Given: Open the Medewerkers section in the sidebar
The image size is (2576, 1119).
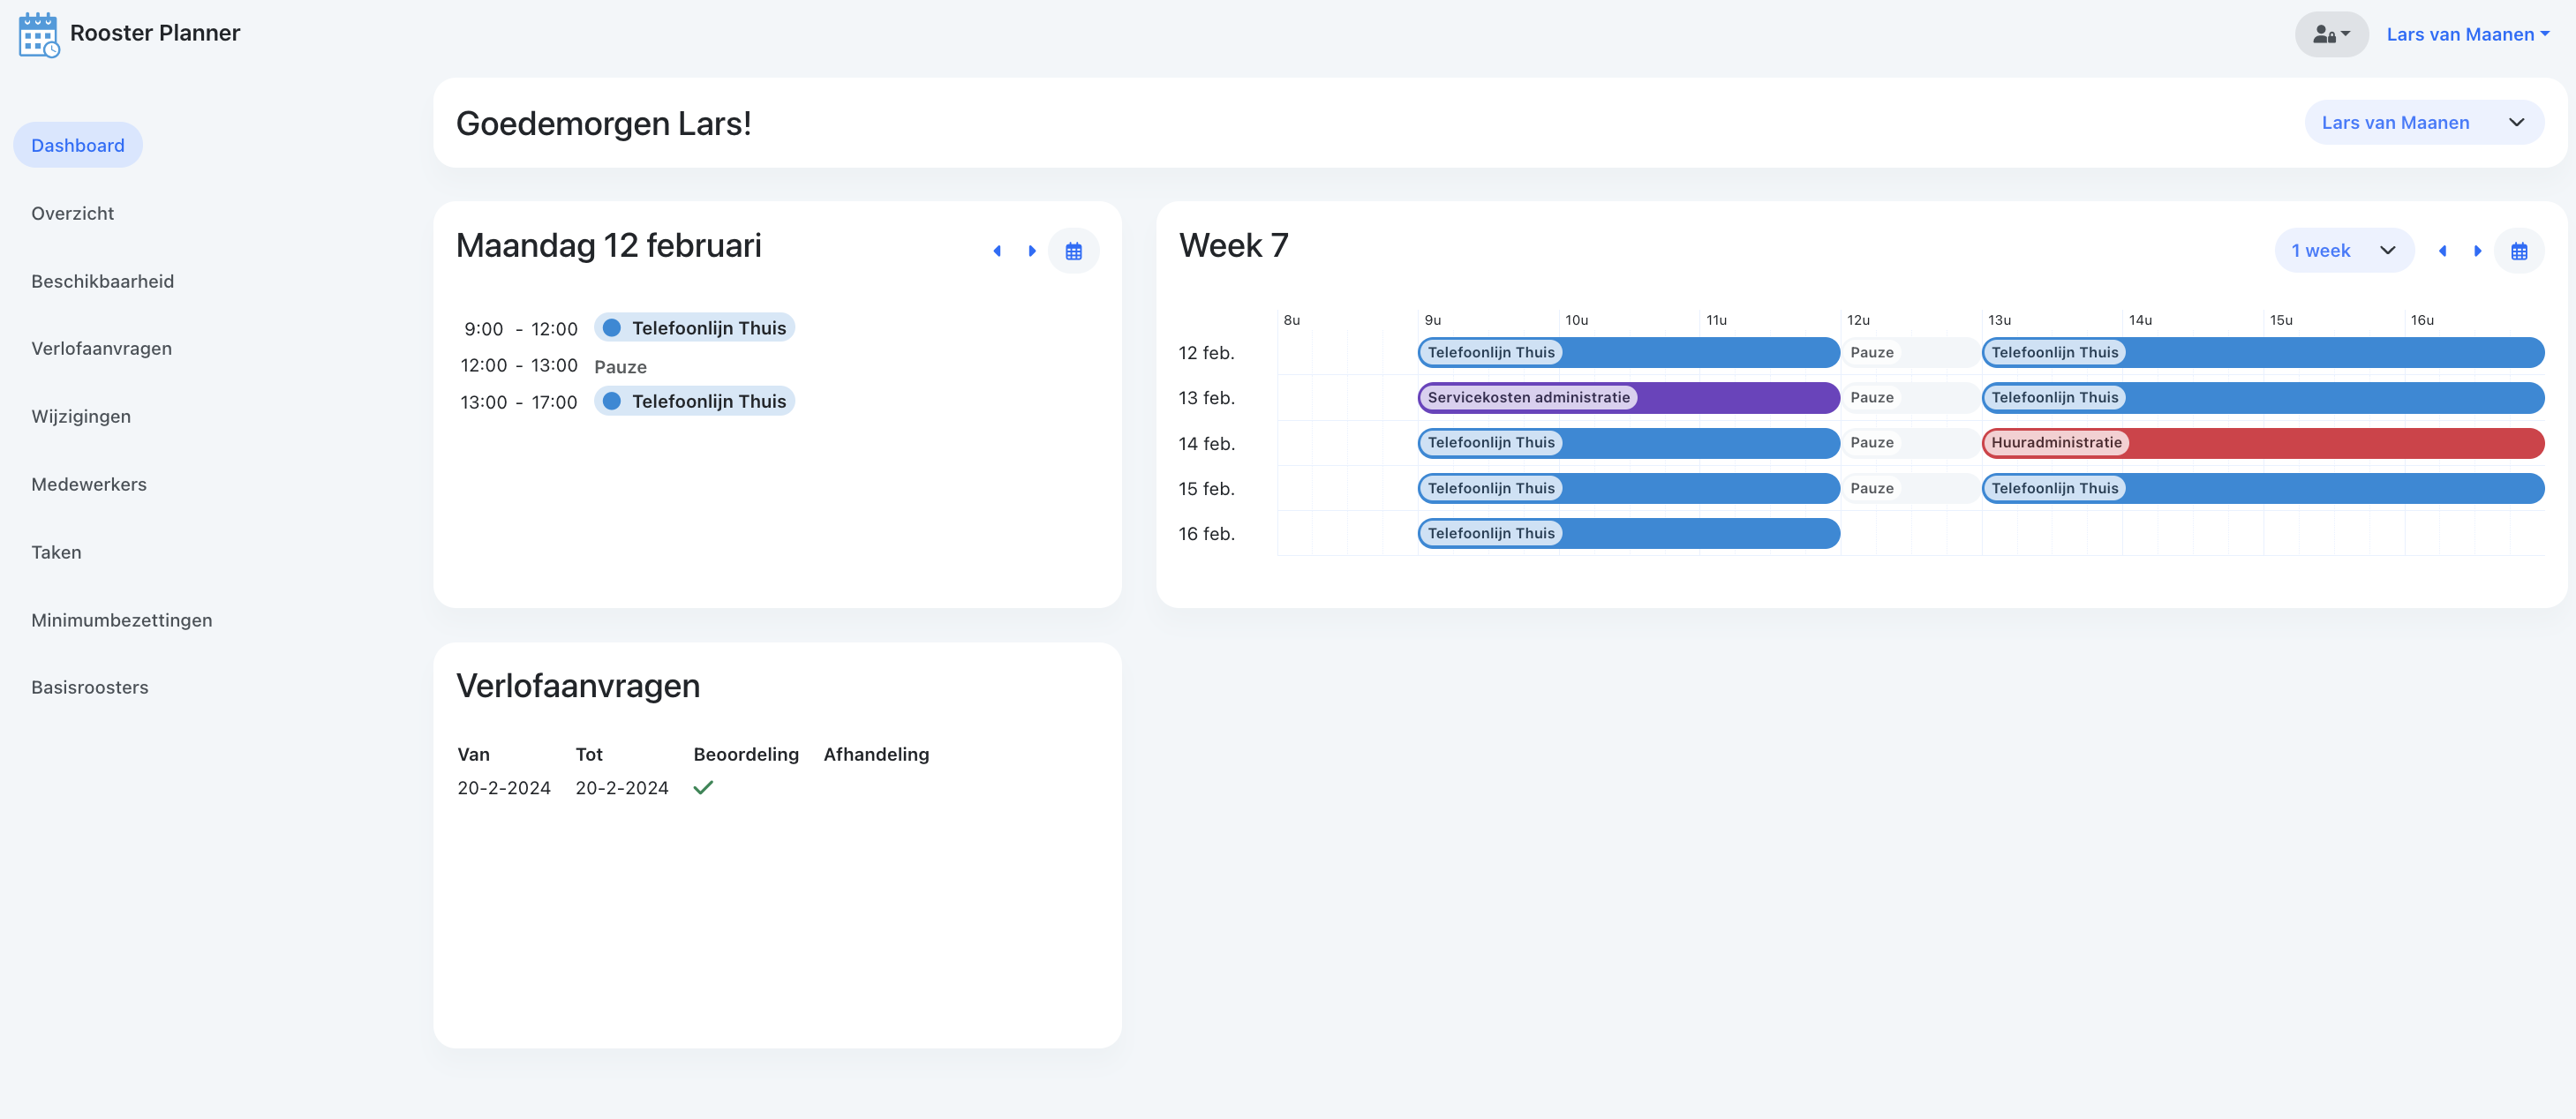Looking at the screenshot, I should tap(88, 484).
